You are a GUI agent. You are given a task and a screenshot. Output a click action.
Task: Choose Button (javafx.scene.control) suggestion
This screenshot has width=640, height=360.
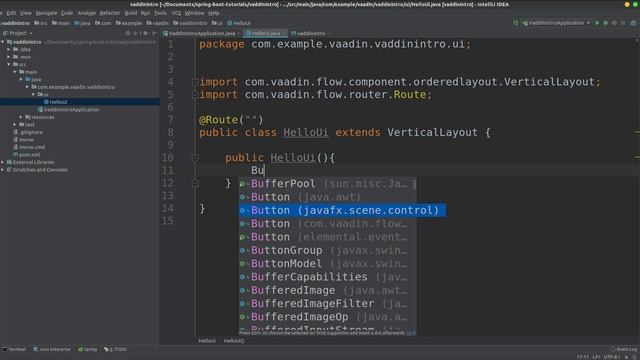tap(342, 210)
